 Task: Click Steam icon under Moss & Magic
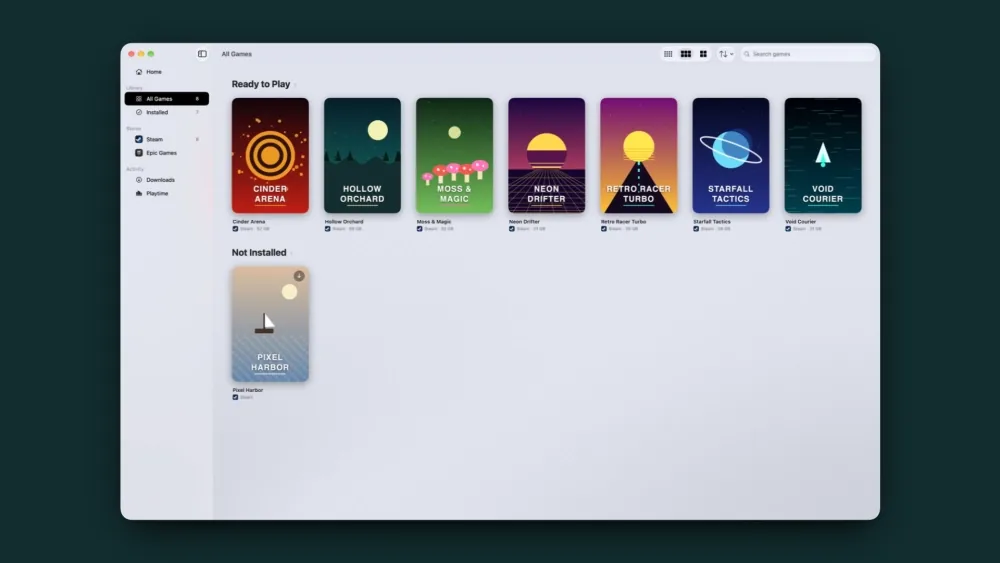[x=420, y=229]
